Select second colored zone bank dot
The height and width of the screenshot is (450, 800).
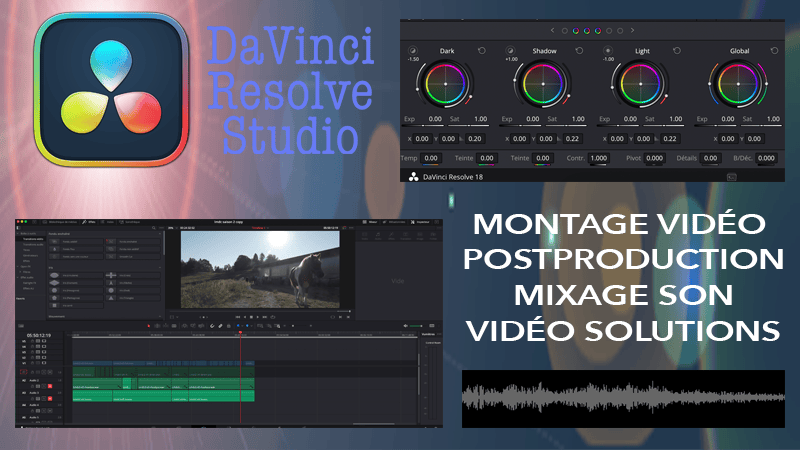click(x=587, y=31)
